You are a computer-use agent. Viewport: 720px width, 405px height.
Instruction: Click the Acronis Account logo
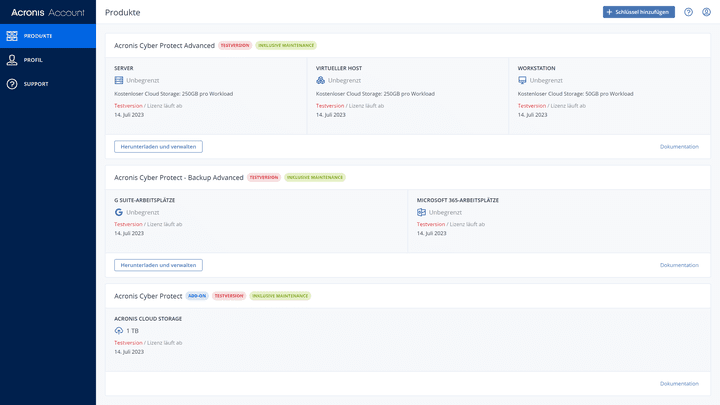[x=48, y=12]
